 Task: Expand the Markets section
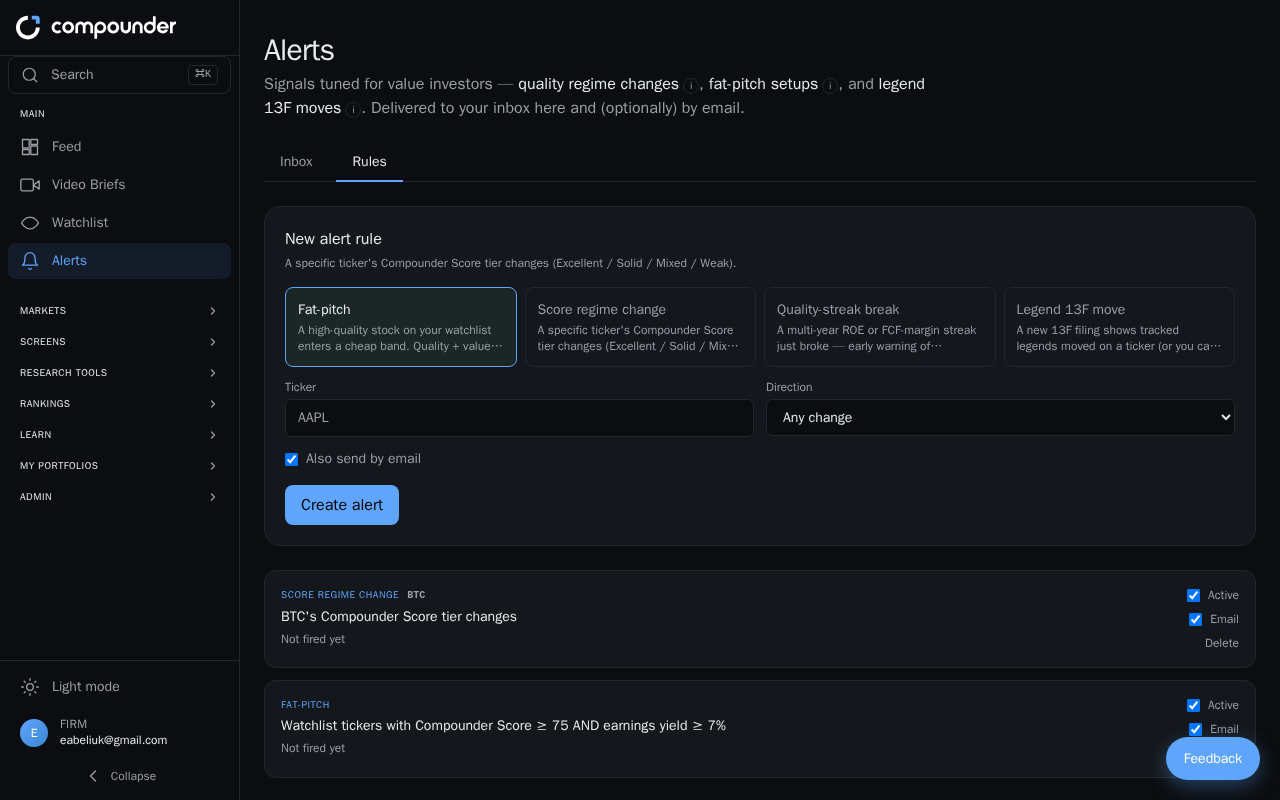119,311
